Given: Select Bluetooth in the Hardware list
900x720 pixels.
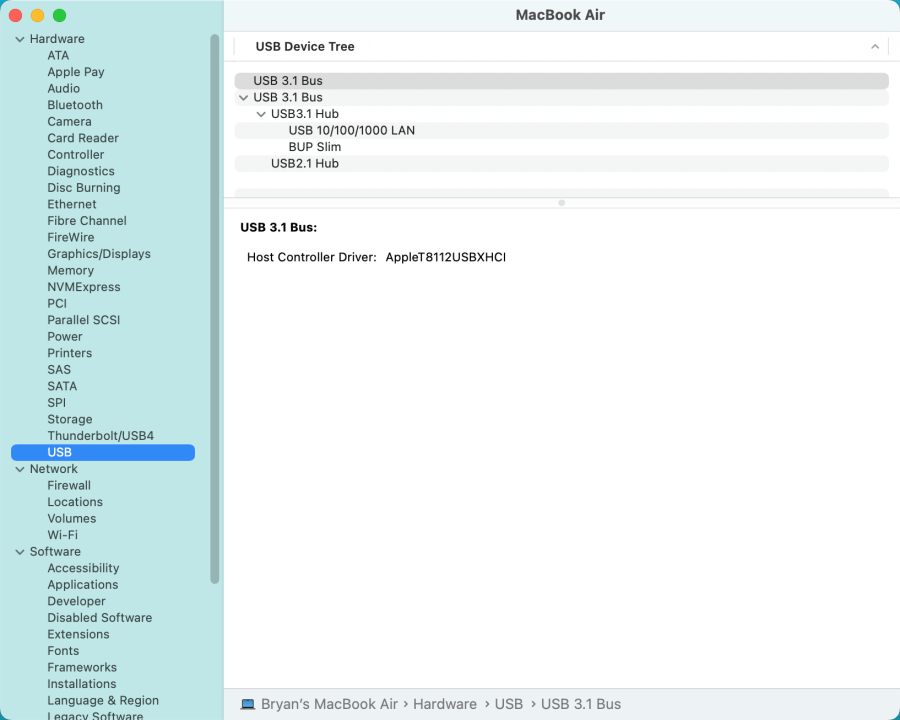Looking at the screenshot, I should [x=75, y=105].
